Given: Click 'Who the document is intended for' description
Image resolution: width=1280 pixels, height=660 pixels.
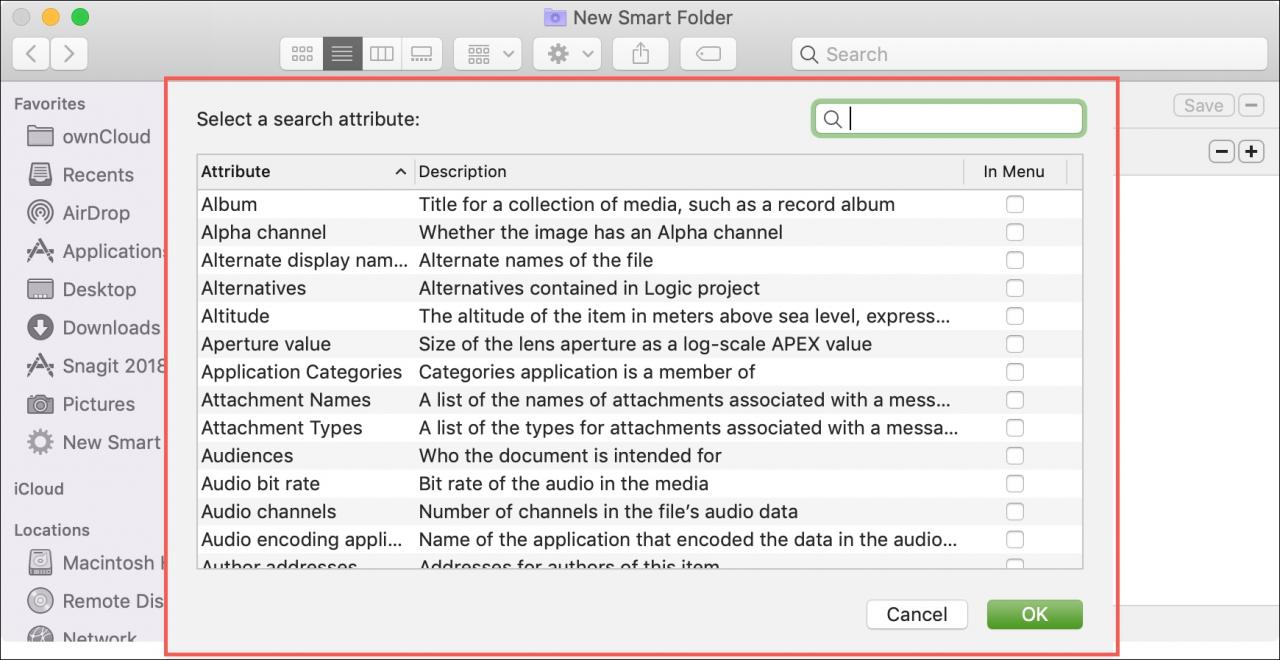Looking at the screenshot, I should click(x=570, y=456).
